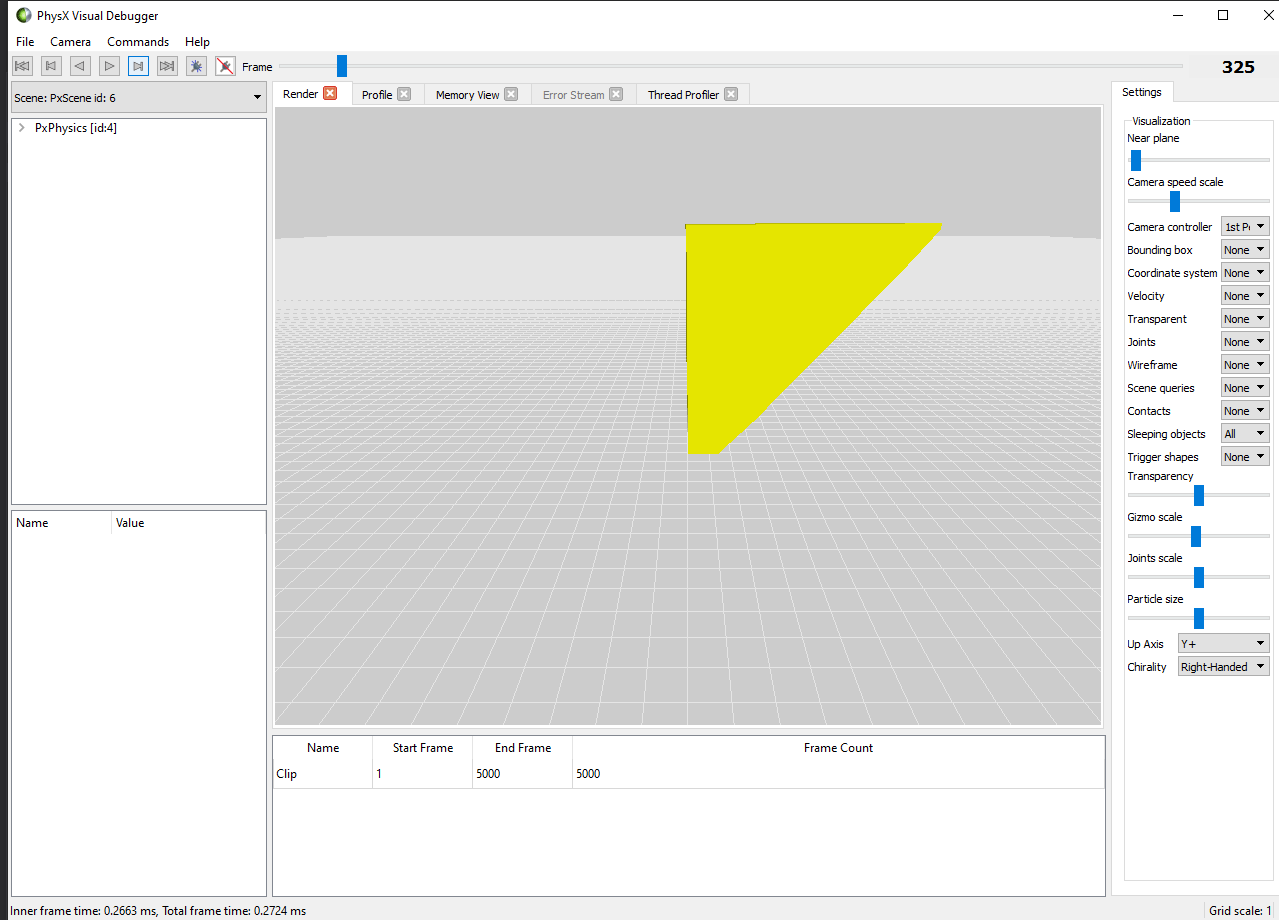Close the Memory View tab
Viewport: 1279px width, 920px height.
pos(511,94)
